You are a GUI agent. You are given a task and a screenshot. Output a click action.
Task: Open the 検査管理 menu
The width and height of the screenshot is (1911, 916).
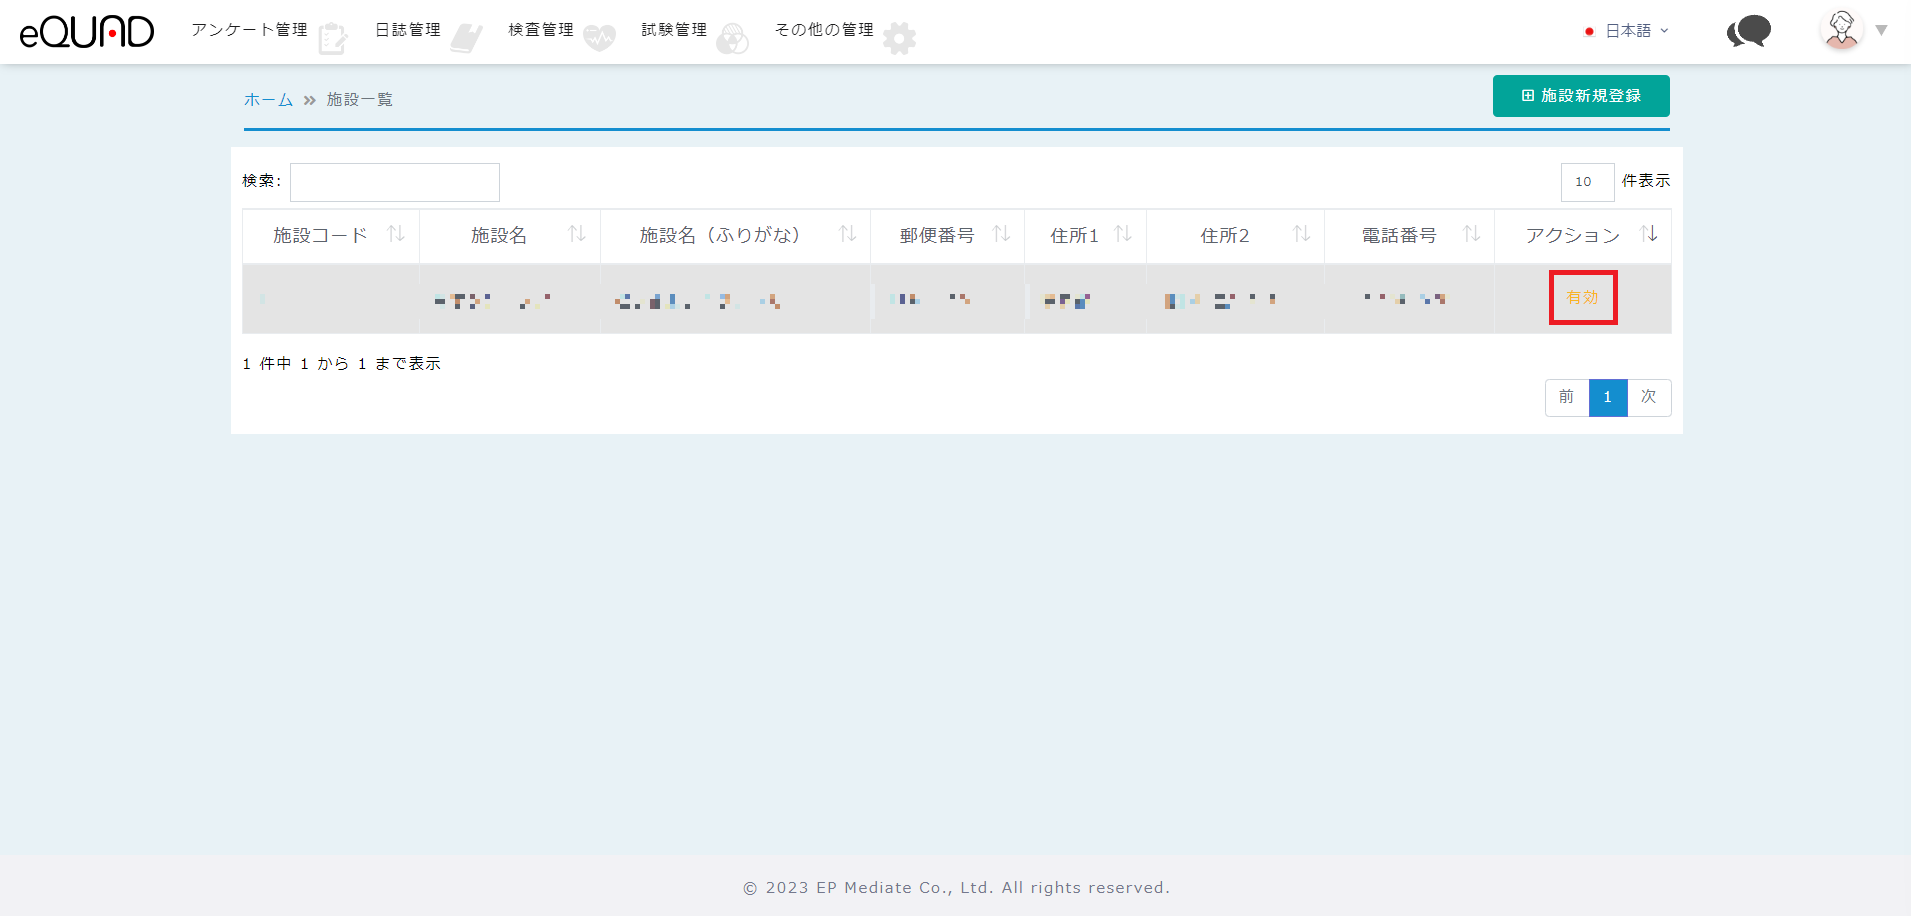point(541,30)
